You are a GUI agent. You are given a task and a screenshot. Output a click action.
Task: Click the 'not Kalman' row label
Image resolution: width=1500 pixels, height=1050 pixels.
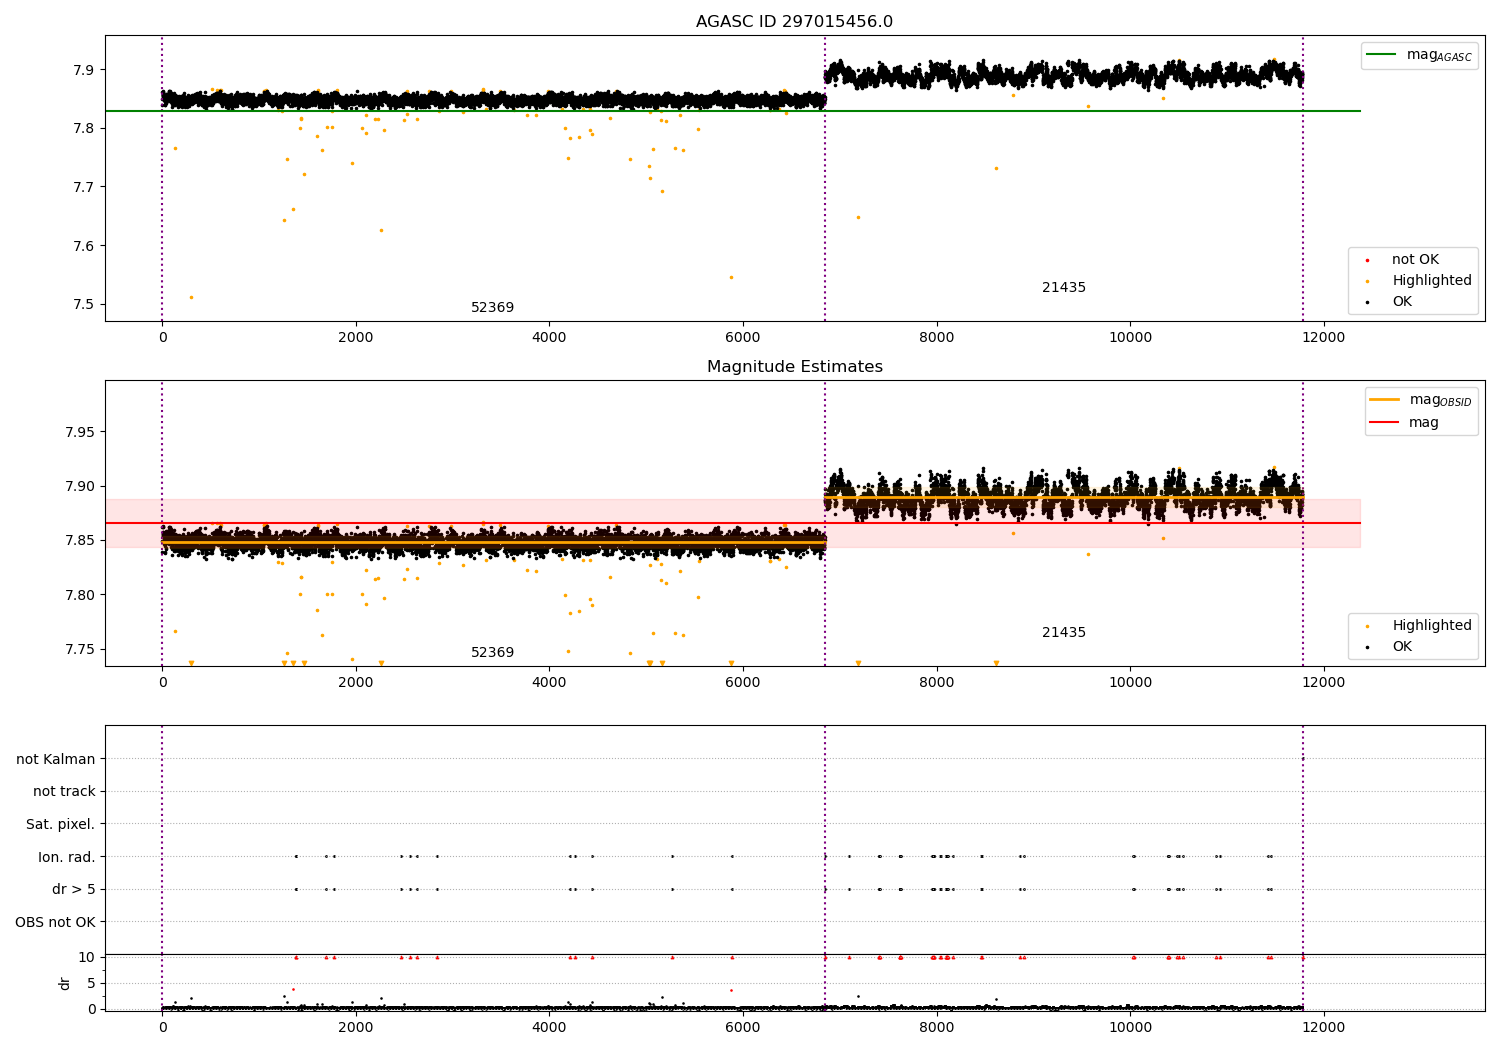(x=56, y=759)
